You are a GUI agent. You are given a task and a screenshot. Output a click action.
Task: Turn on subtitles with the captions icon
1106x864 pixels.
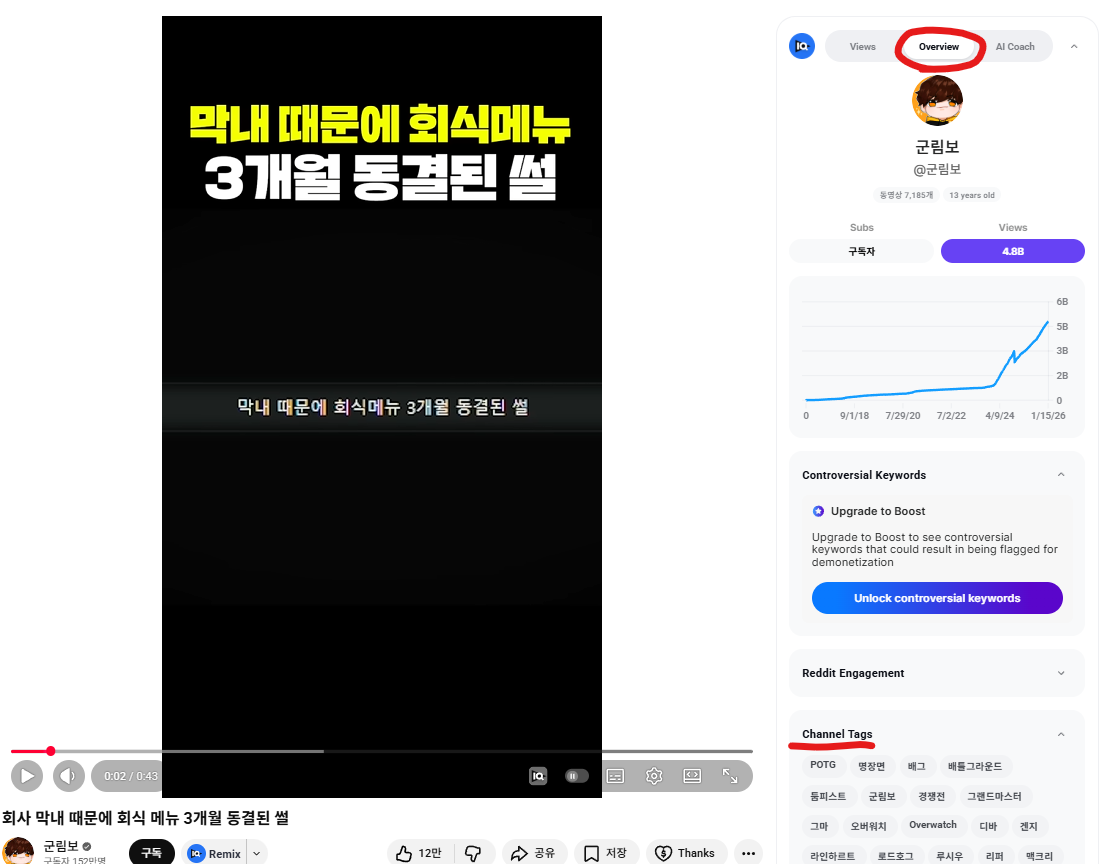(x=616, y=776)
